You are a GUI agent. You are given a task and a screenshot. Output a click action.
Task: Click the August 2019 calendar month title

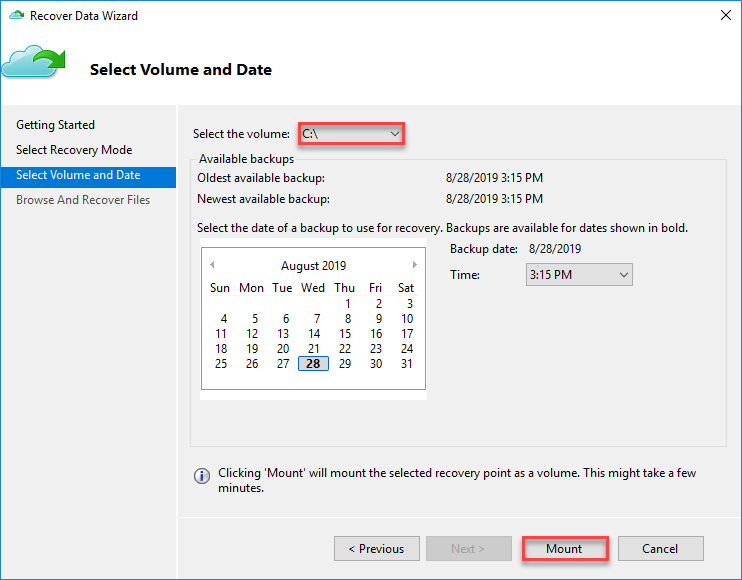313,266
